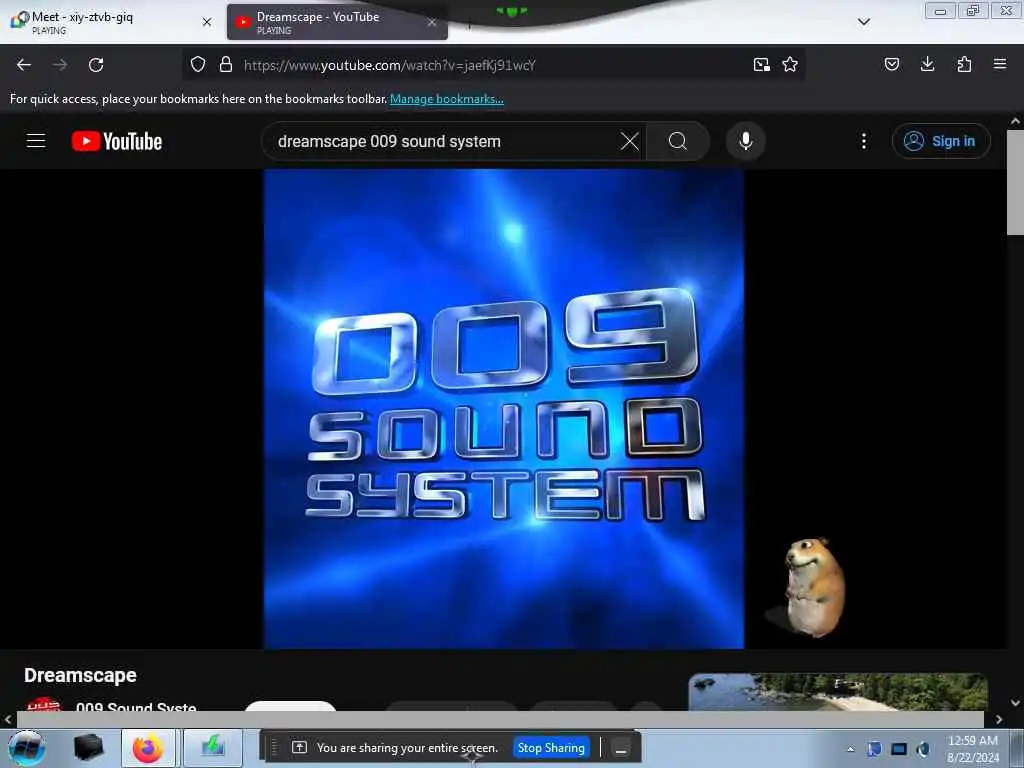Click the Dreamscape video title

(x=80, y=675)
